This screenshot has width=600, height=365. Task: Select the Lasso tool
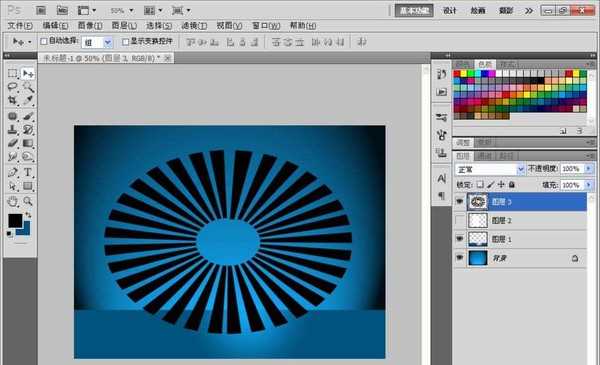(x=13, y=87)
